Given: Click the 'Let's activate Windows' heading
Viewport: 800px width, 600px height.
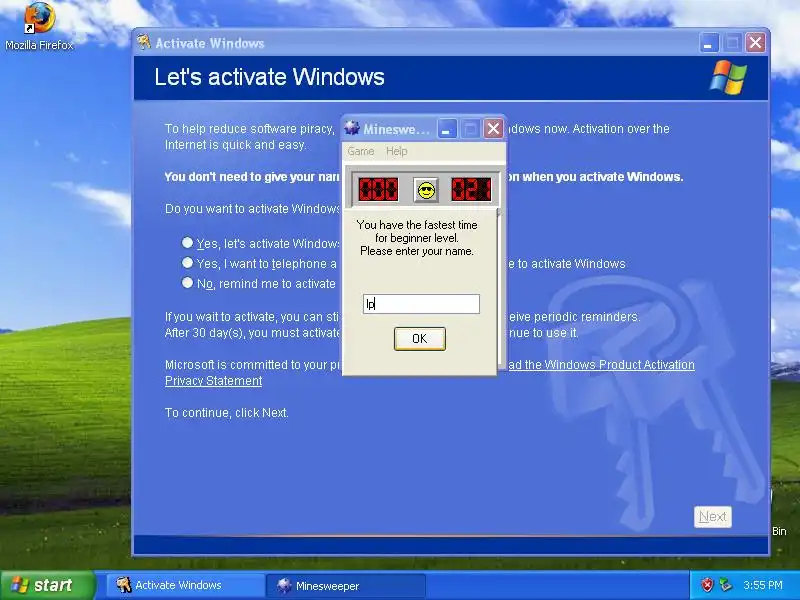Looking at the screenshot, I should pyautogui.click(x=269, y=77).
